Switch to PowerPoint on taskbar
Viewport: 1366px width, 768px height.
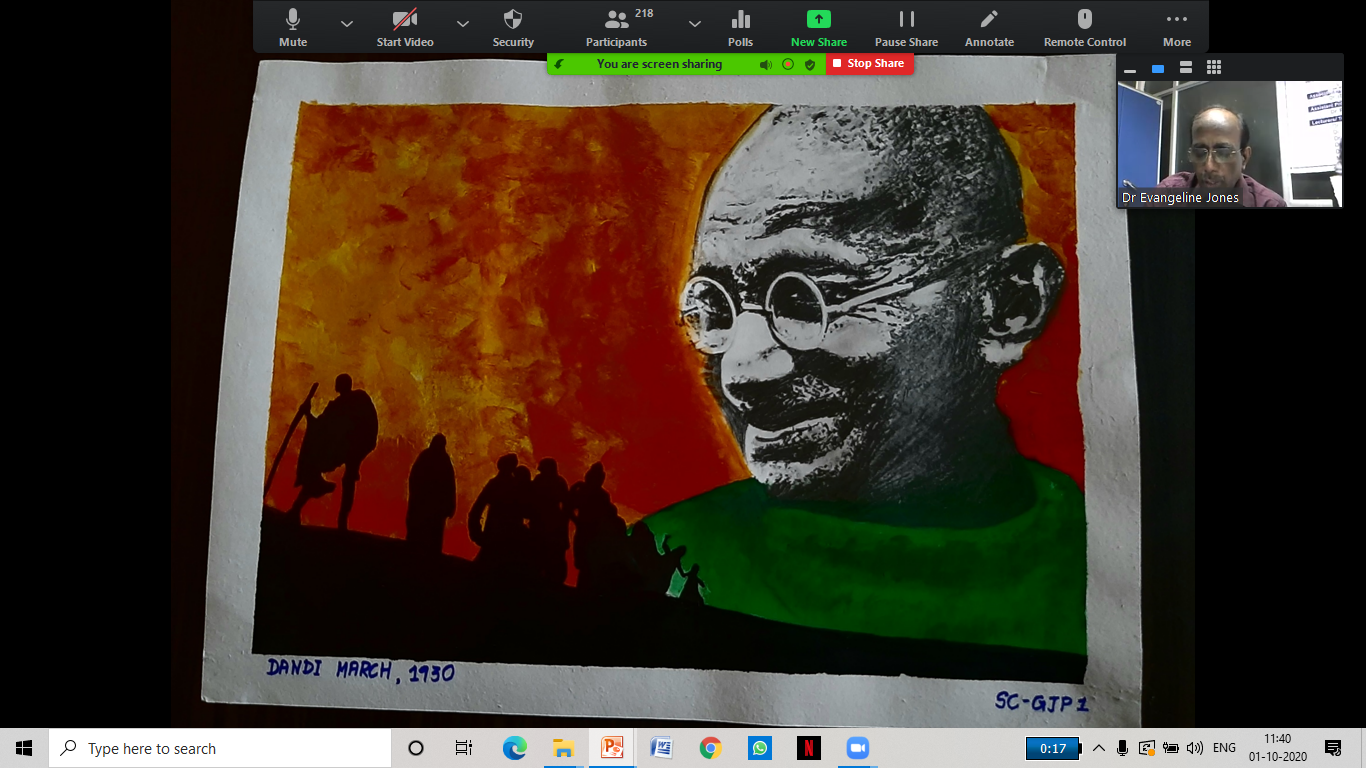612,748
